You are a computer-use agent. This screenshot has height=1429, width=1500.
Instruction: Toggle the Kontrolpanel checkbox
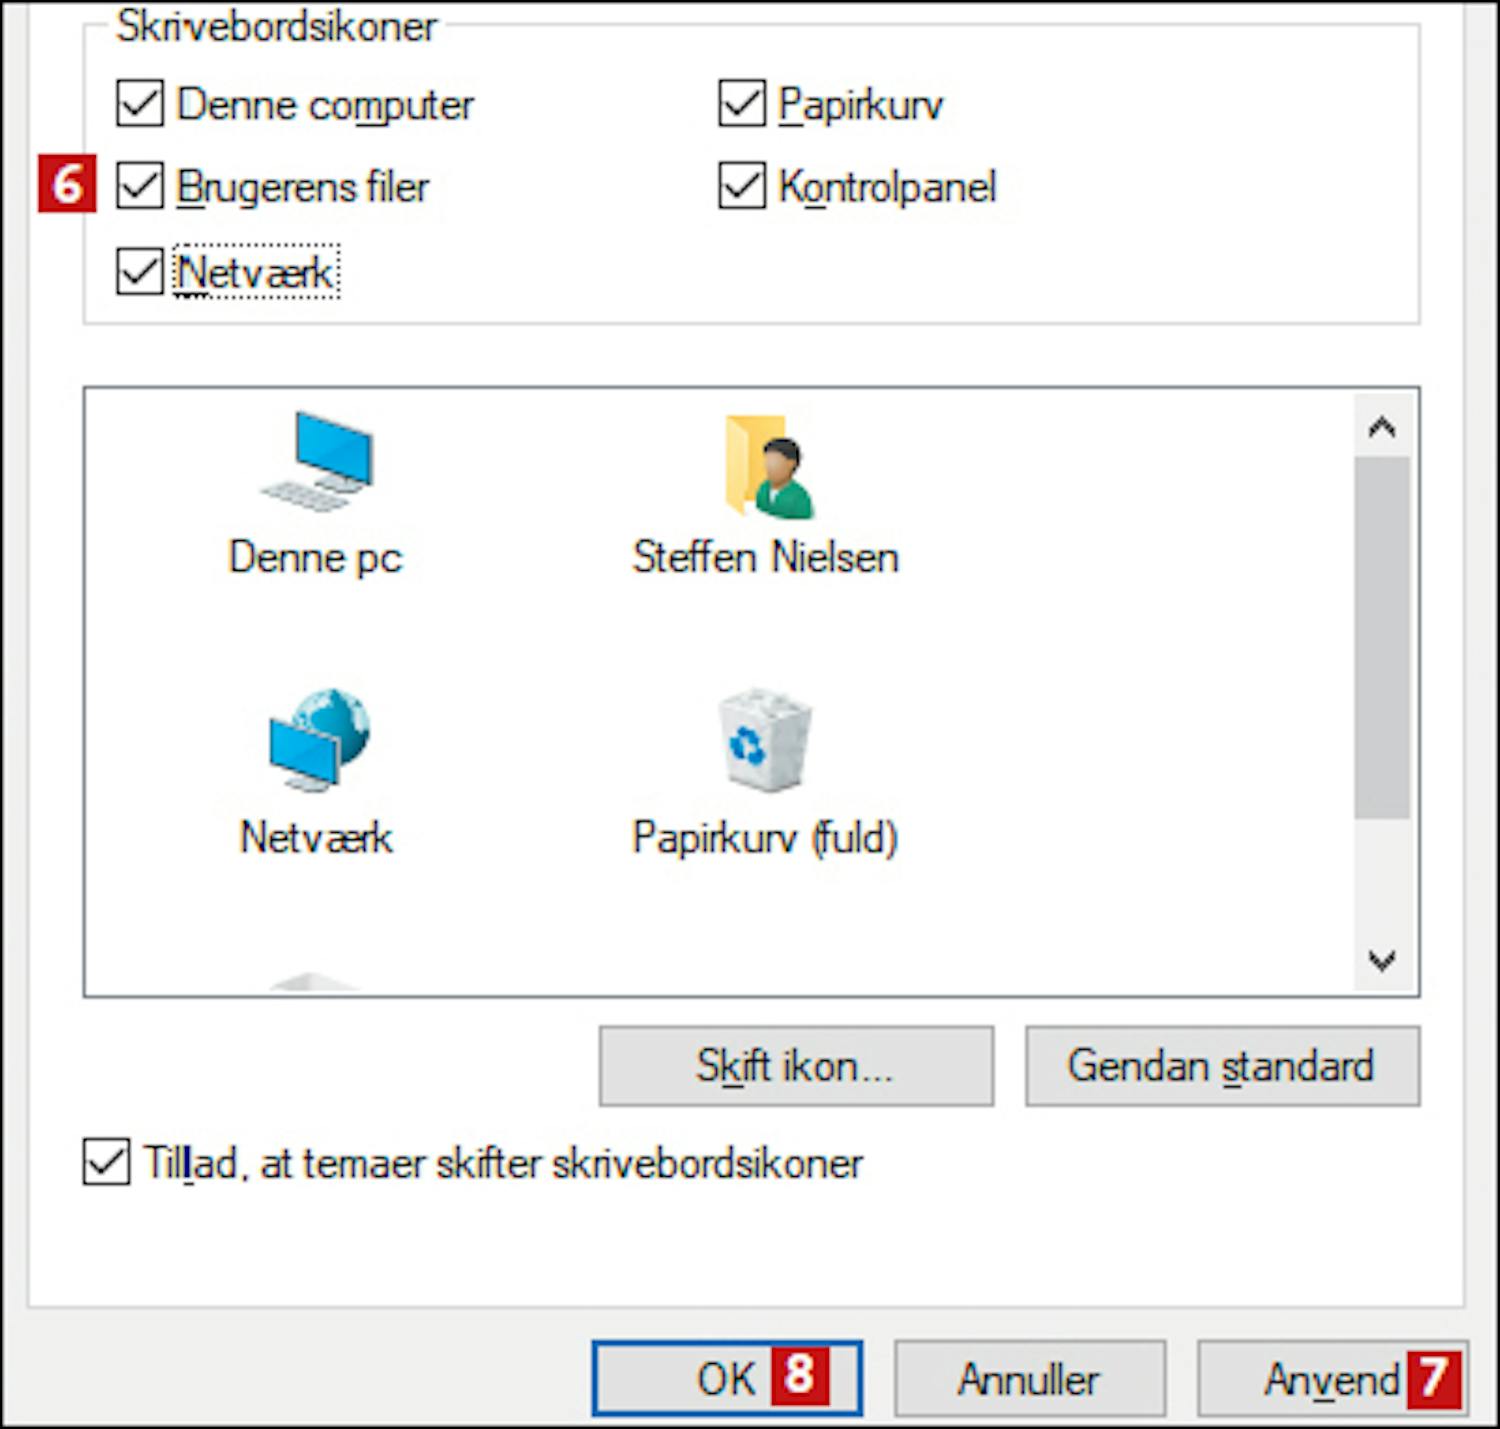coord(742,186)
